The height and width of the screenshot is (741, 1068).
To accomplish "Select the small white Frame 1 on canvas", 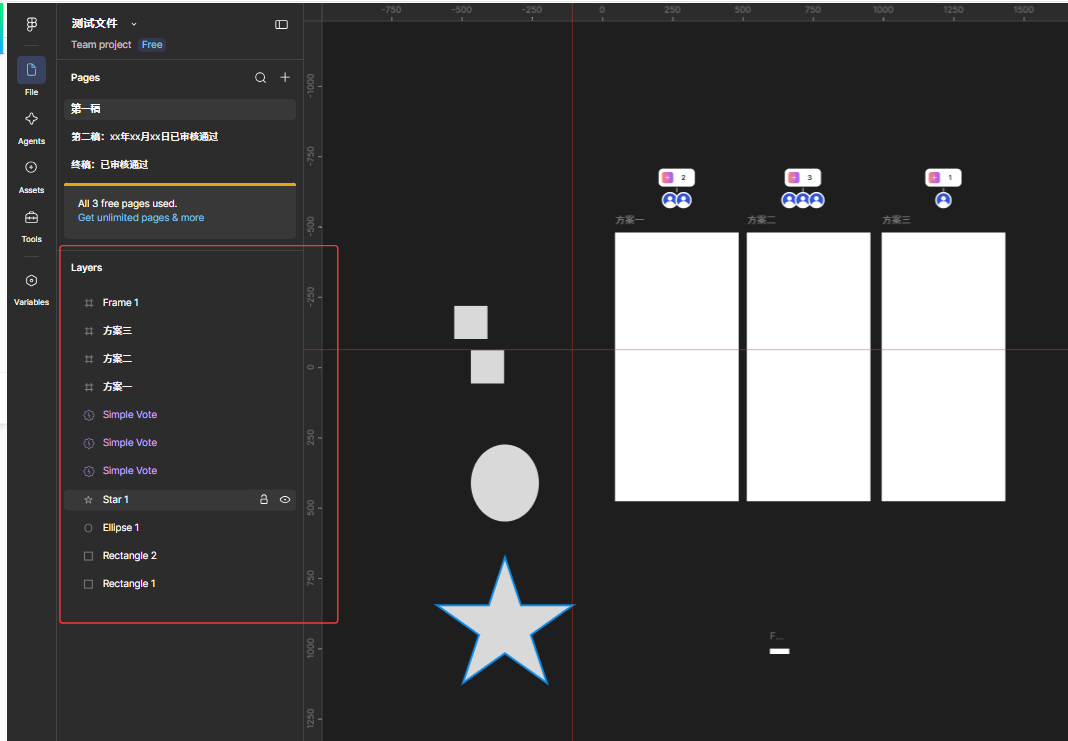I will click(x=779, y=651).
